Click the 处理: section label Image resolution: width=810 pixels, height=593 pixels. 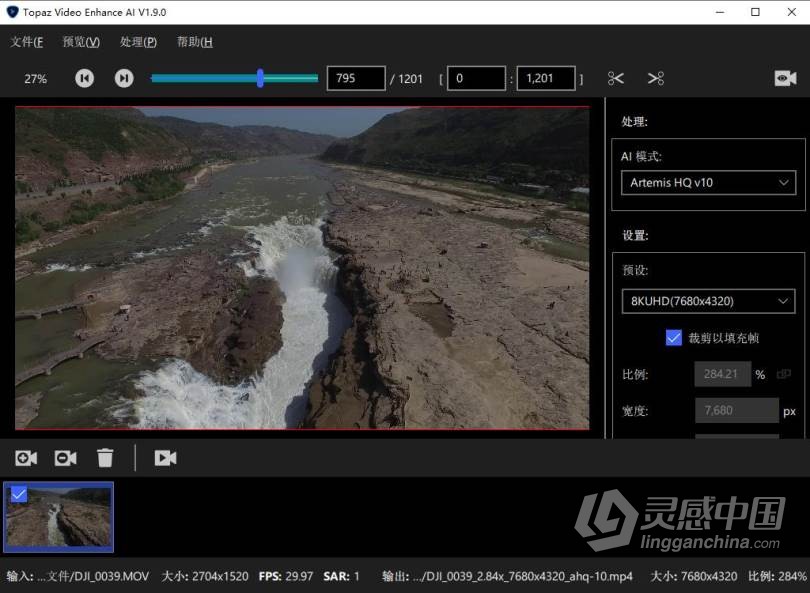pyautogui.click(x=635, y=121)
